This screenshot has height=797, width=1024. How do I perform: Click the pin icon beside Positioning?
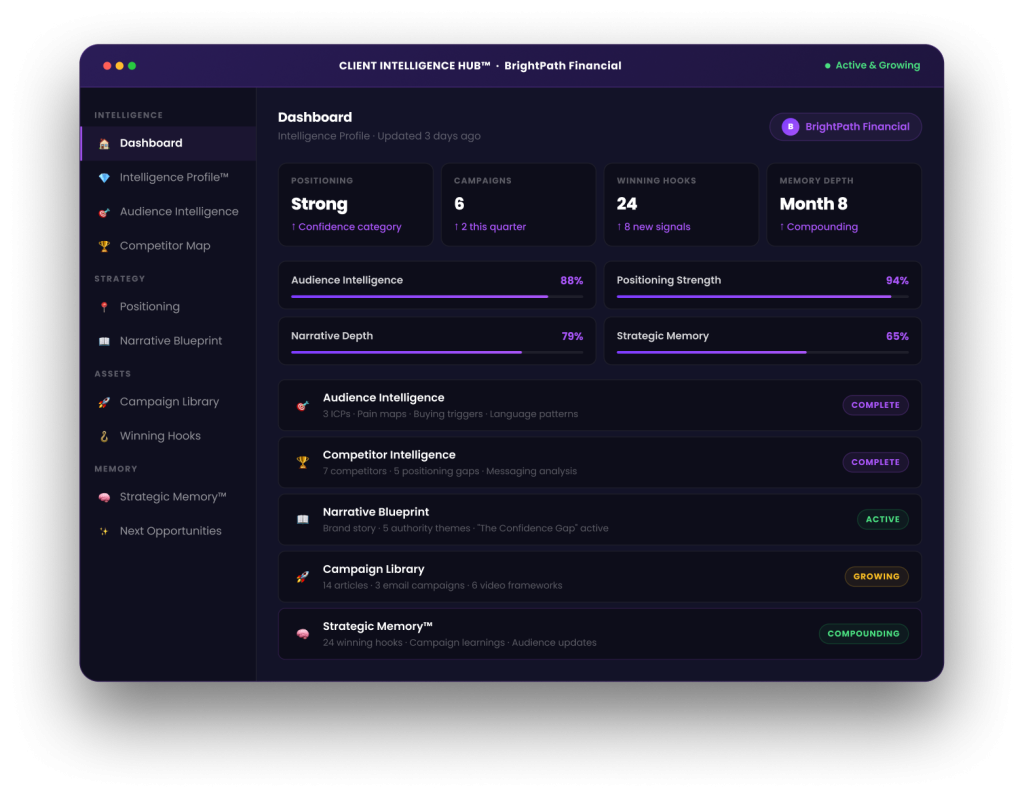point(104,307)
